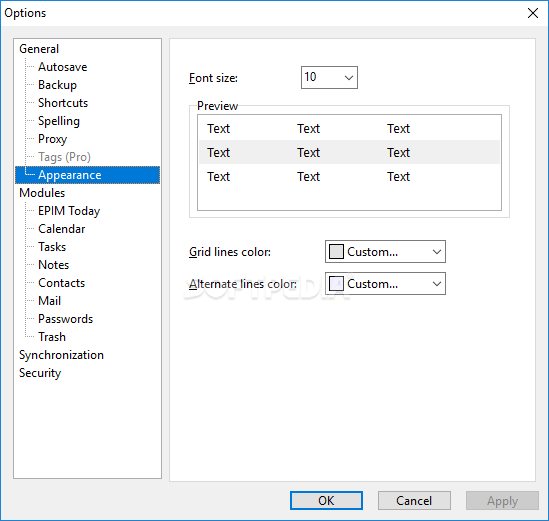Click the Alternate lines color swatch
The image size is (549, 521).
click(x=336, y=284)
